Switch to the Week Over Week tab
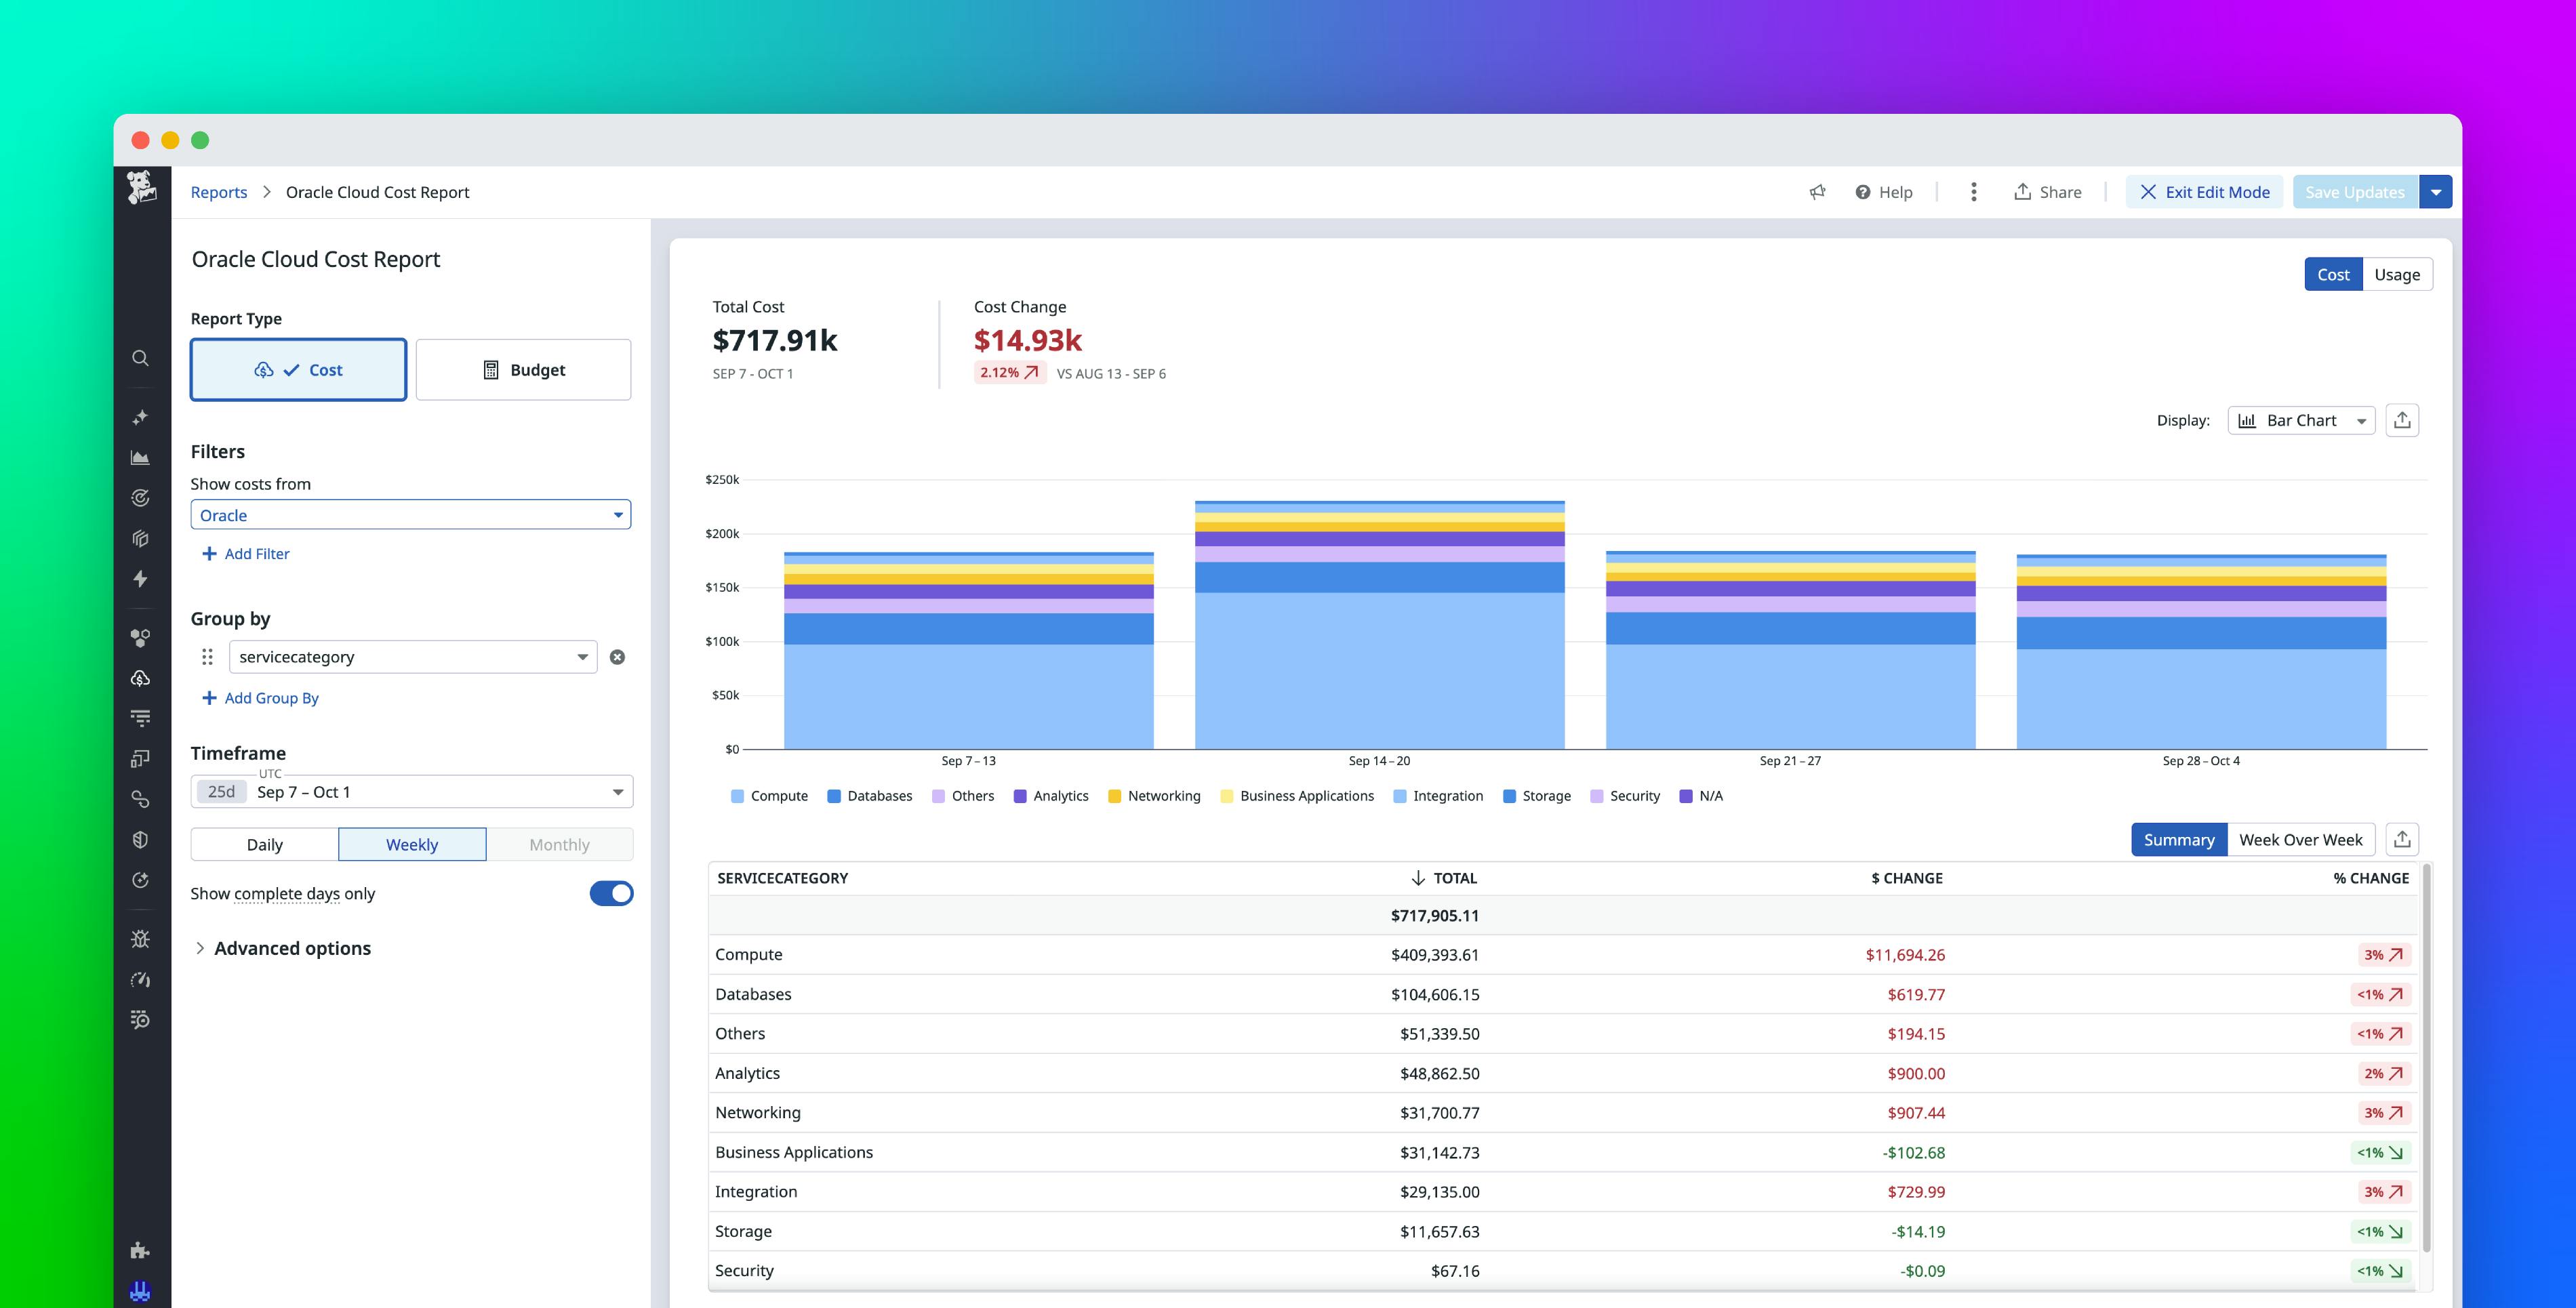This screenshot has width=2576, height=1308. coord(2300,839)
